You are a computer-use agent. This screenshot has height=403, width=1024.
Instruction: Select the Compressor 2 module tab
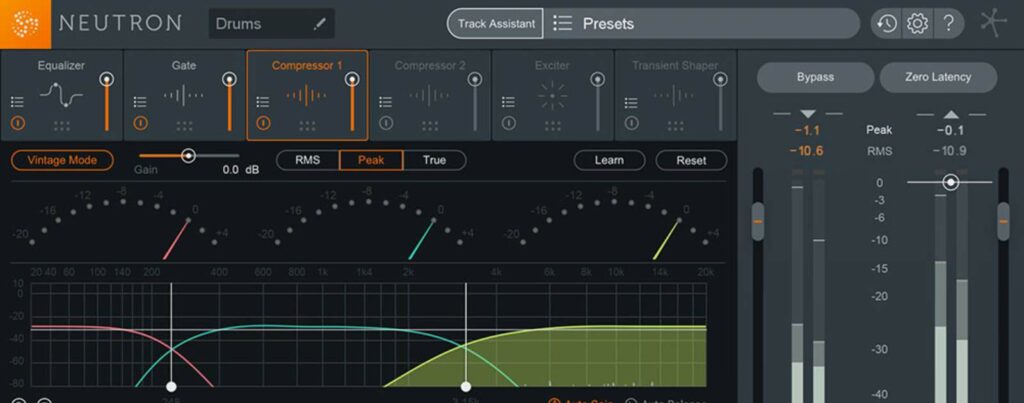tap(430, 66)
